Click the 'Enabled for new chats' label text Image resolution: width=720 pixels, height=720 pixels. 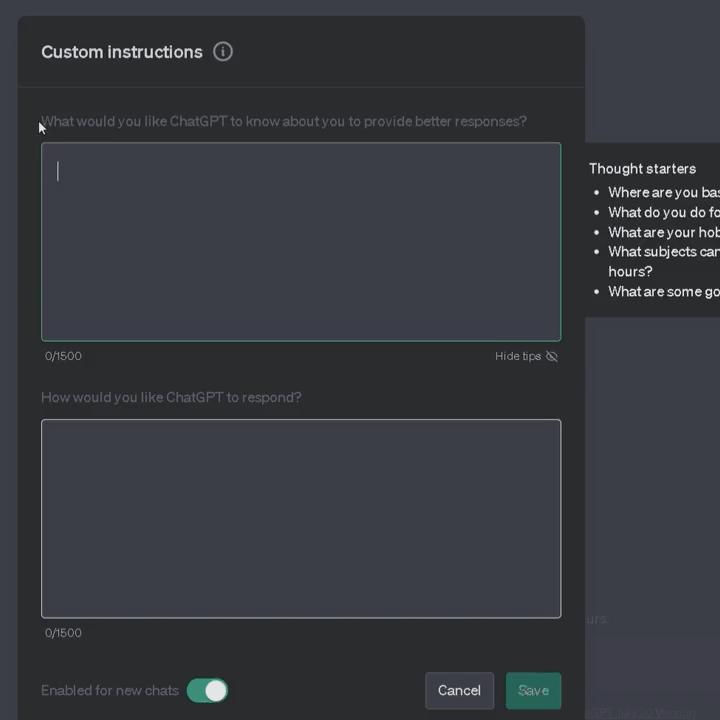coord(110,690)
